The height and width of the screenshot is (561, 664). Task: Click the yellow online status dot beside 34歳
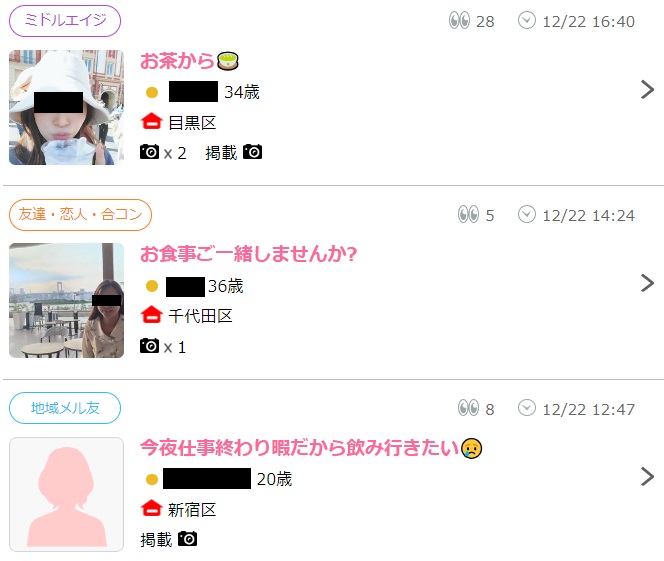tap(152, 92)
